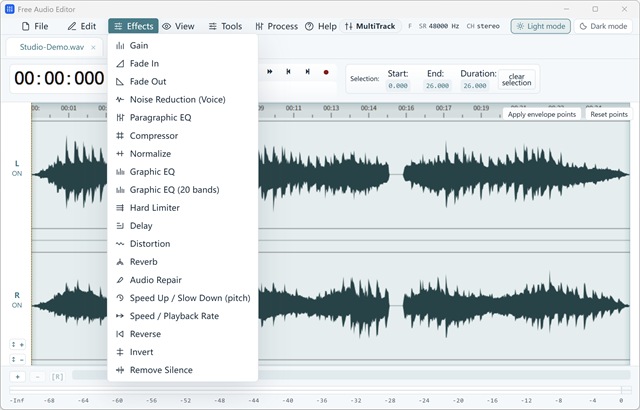640x410 pixels.
Task: Increase vertical zoom with the plus button
Action: 17,345
